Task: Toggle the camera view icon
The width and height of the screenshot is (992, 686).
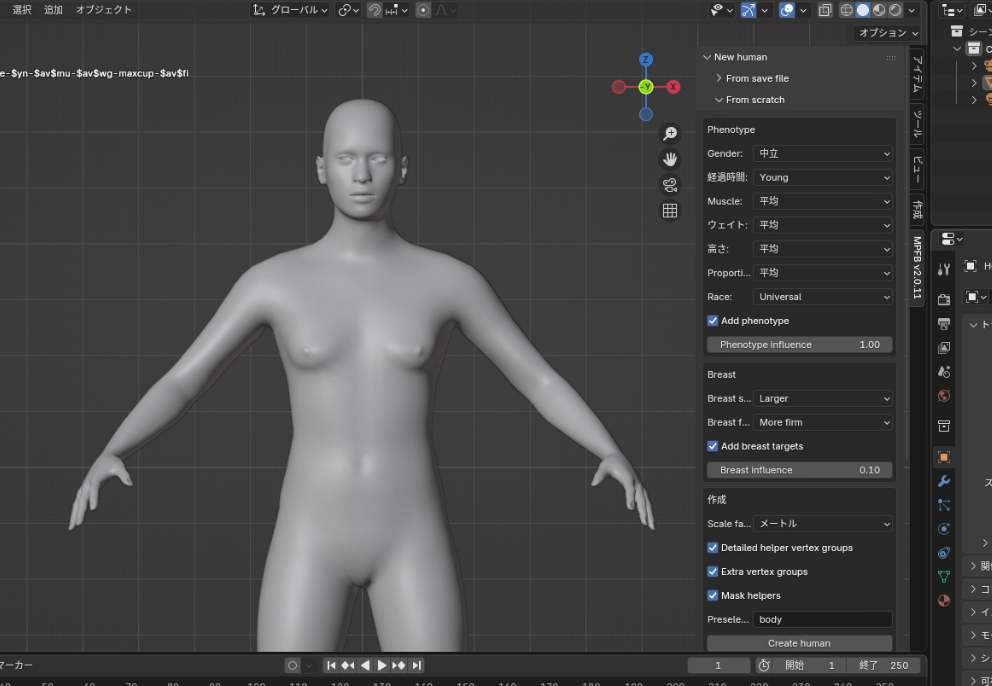Action: [x=670, y=185]
